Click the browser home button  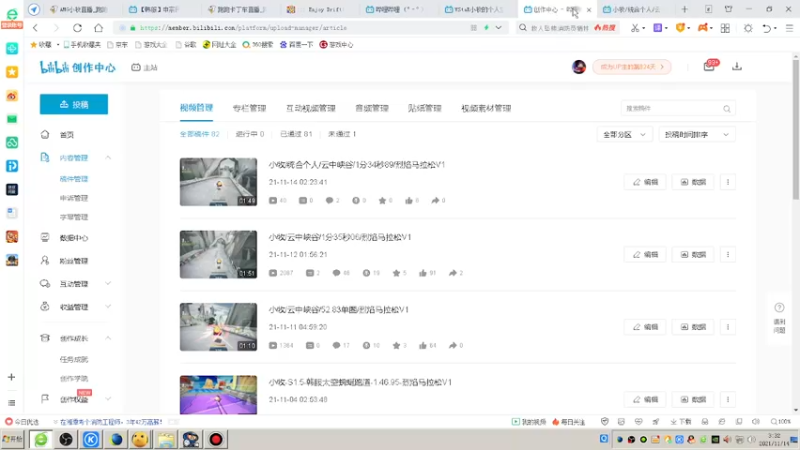[98, 28]
